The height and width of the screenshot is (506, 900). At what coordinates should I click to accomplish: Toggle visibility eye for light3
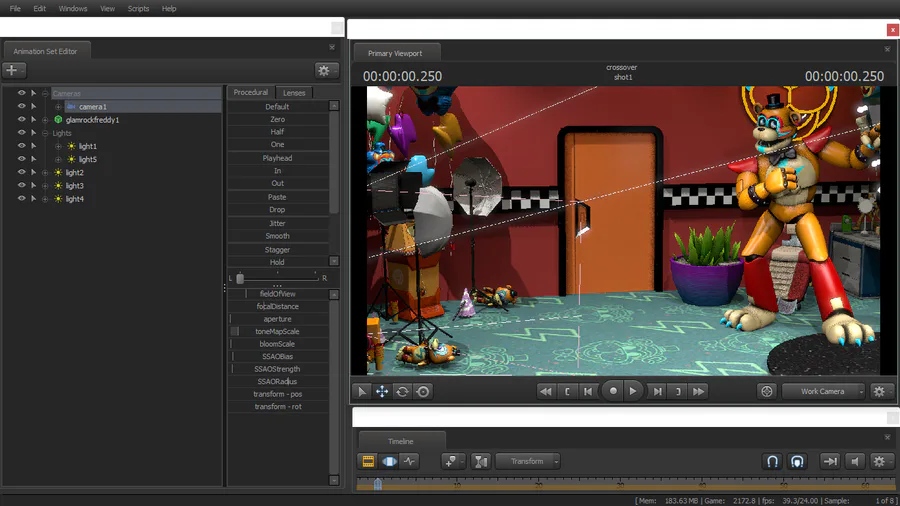coord(21,185)
